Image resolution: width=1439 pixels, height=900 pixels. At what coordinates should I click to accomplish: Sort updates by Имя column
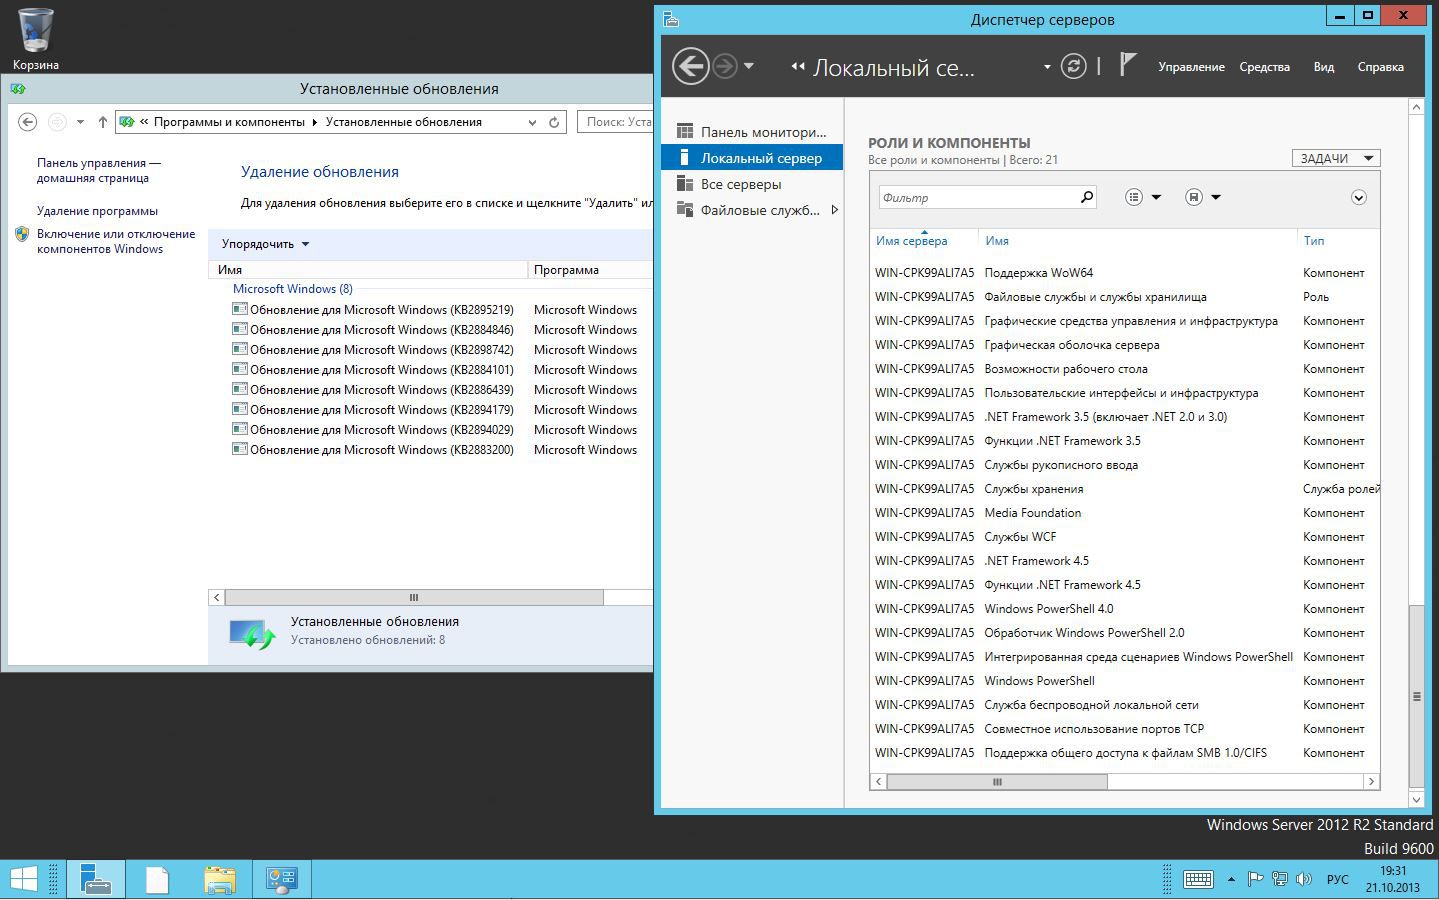click(368, 270)
